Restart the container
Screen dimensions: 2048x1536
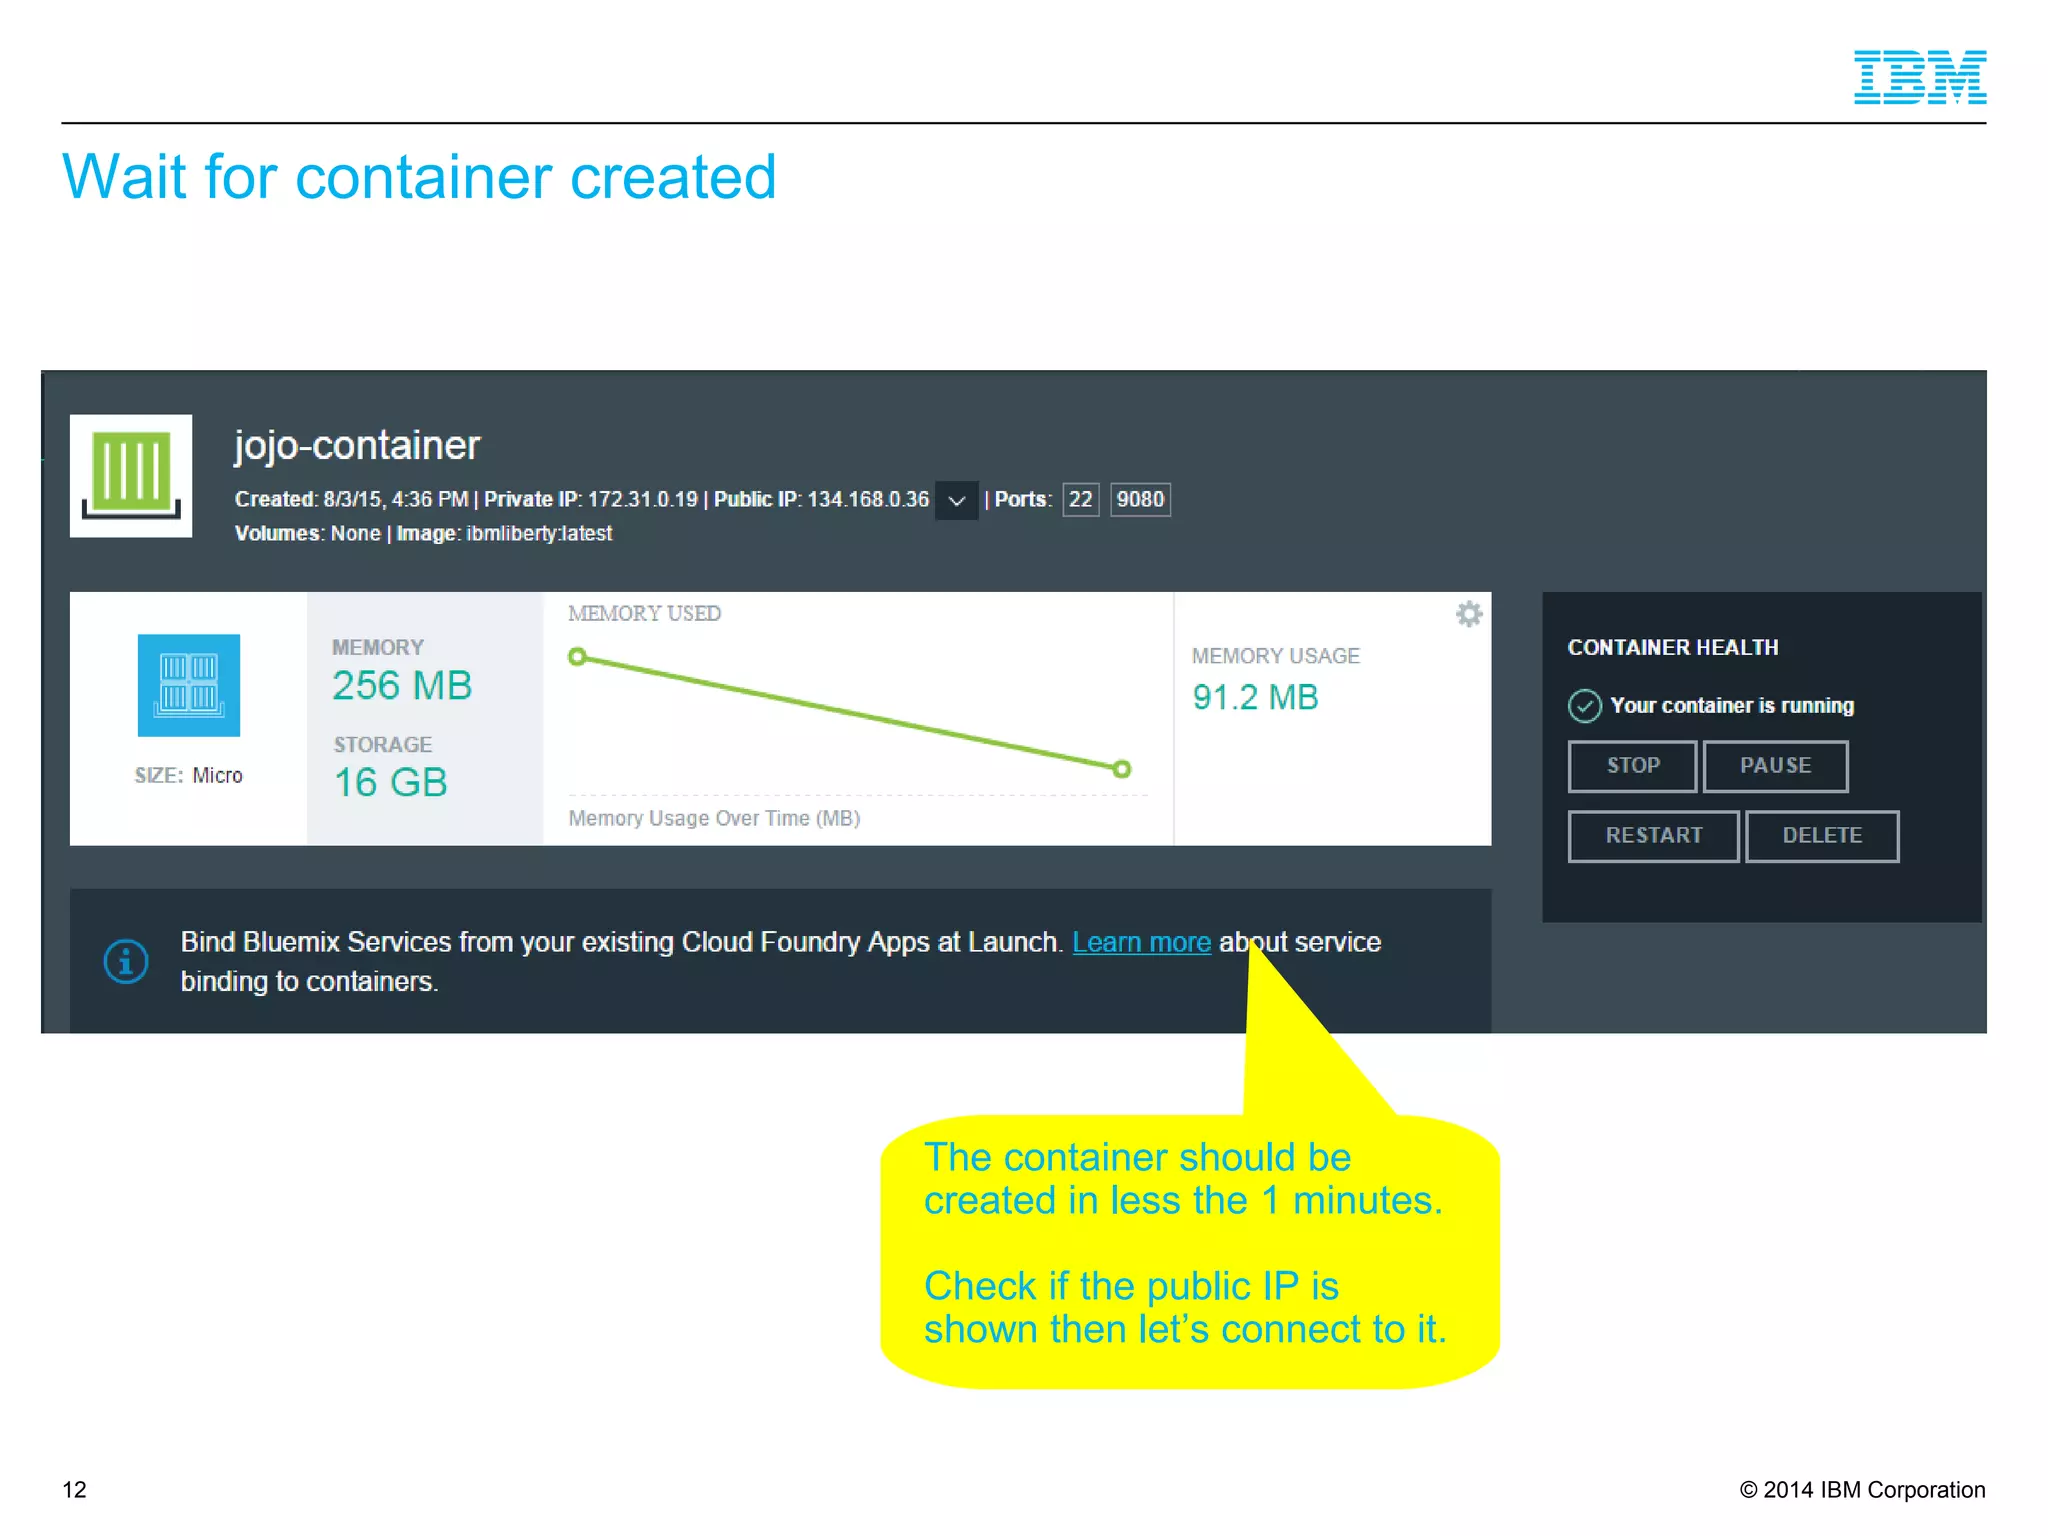click(1653, 836)
